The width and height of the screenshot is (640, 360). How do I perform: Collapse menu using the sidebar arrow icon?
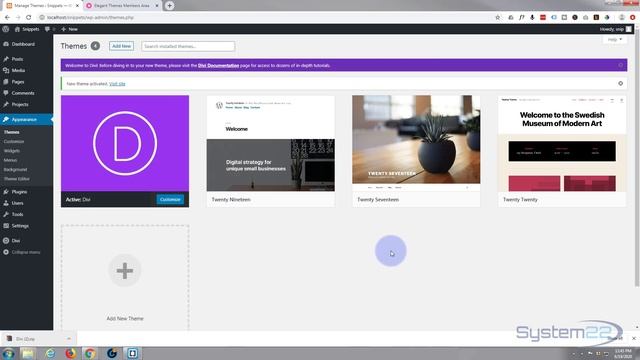(6, 252)
